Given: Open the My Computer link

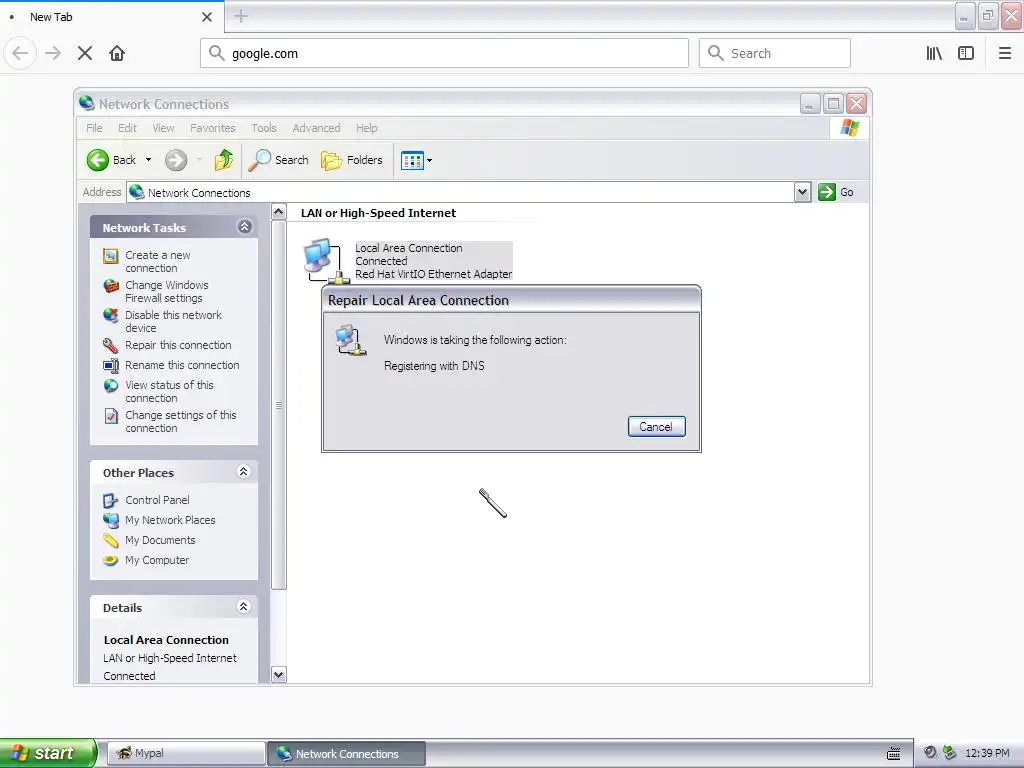Looking at the screenshot, I should click(x=157, y=560).
